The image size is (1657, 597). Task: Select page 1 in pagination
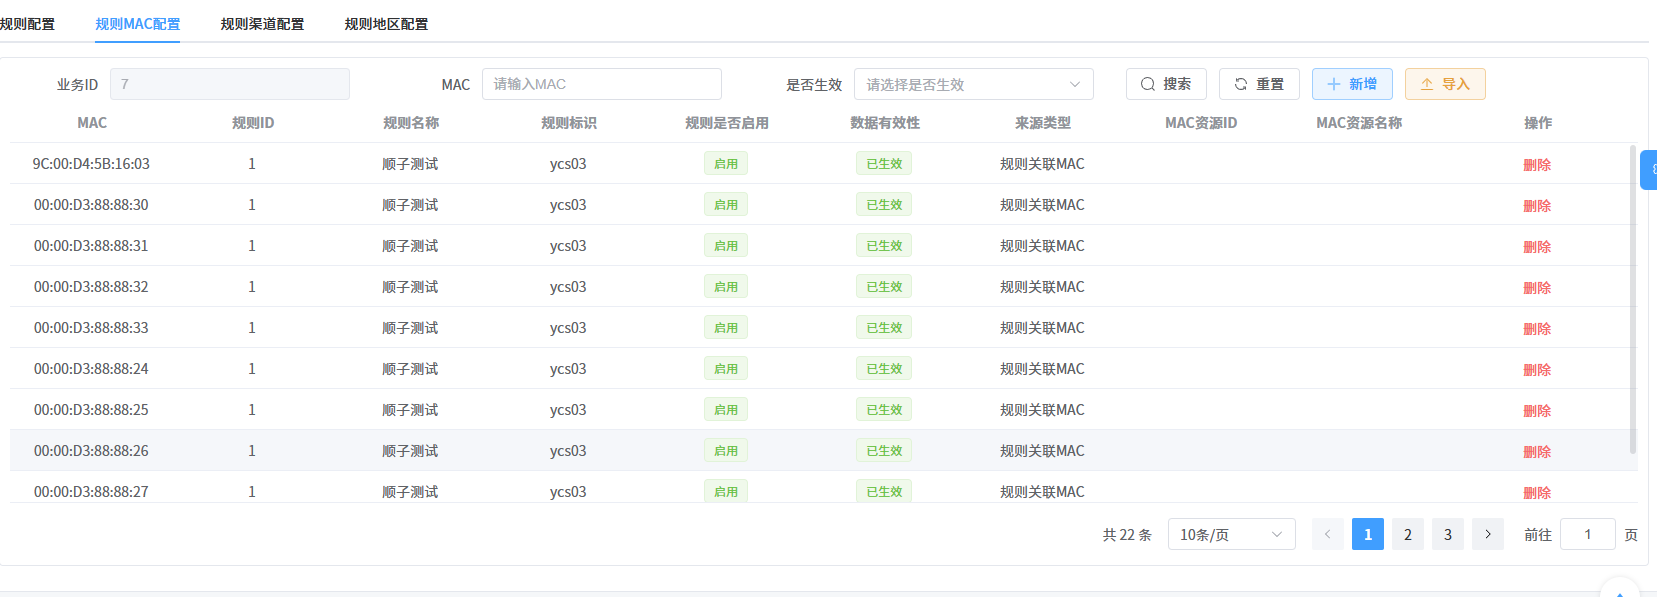pos(1368,534)
